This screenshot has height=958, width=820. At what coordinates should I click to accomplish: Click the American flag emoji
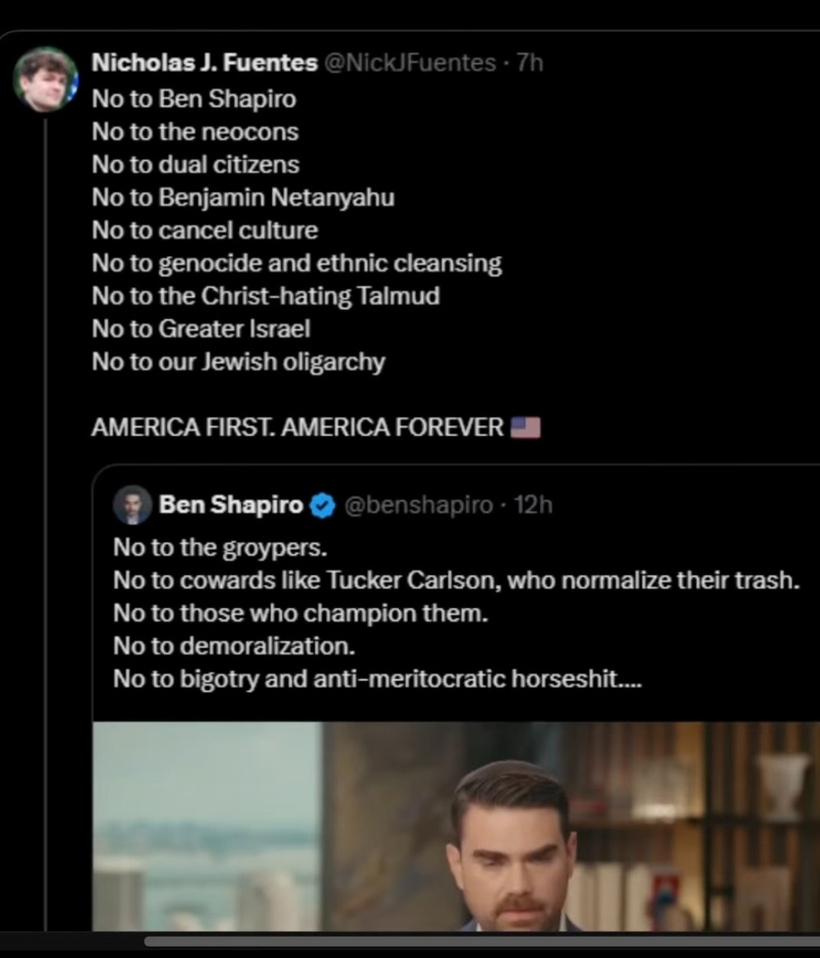coord(525,428)
